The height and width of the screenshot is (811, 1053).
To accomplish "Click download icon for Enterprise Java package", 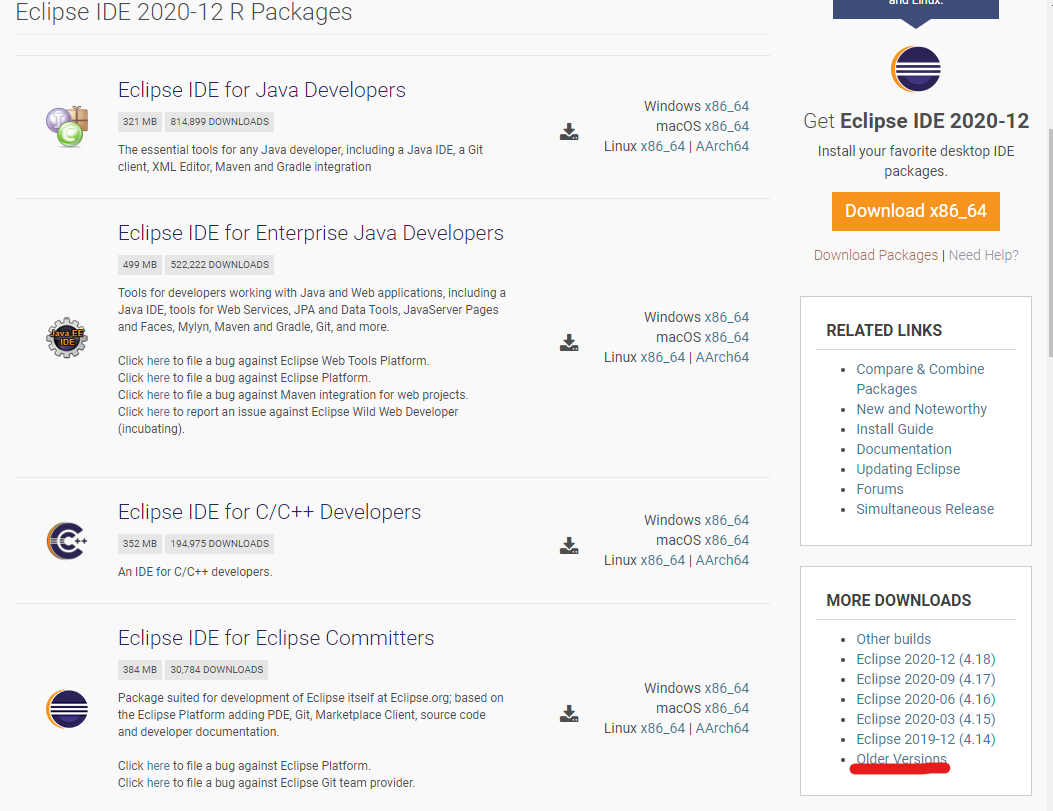I will pos(569,342).
